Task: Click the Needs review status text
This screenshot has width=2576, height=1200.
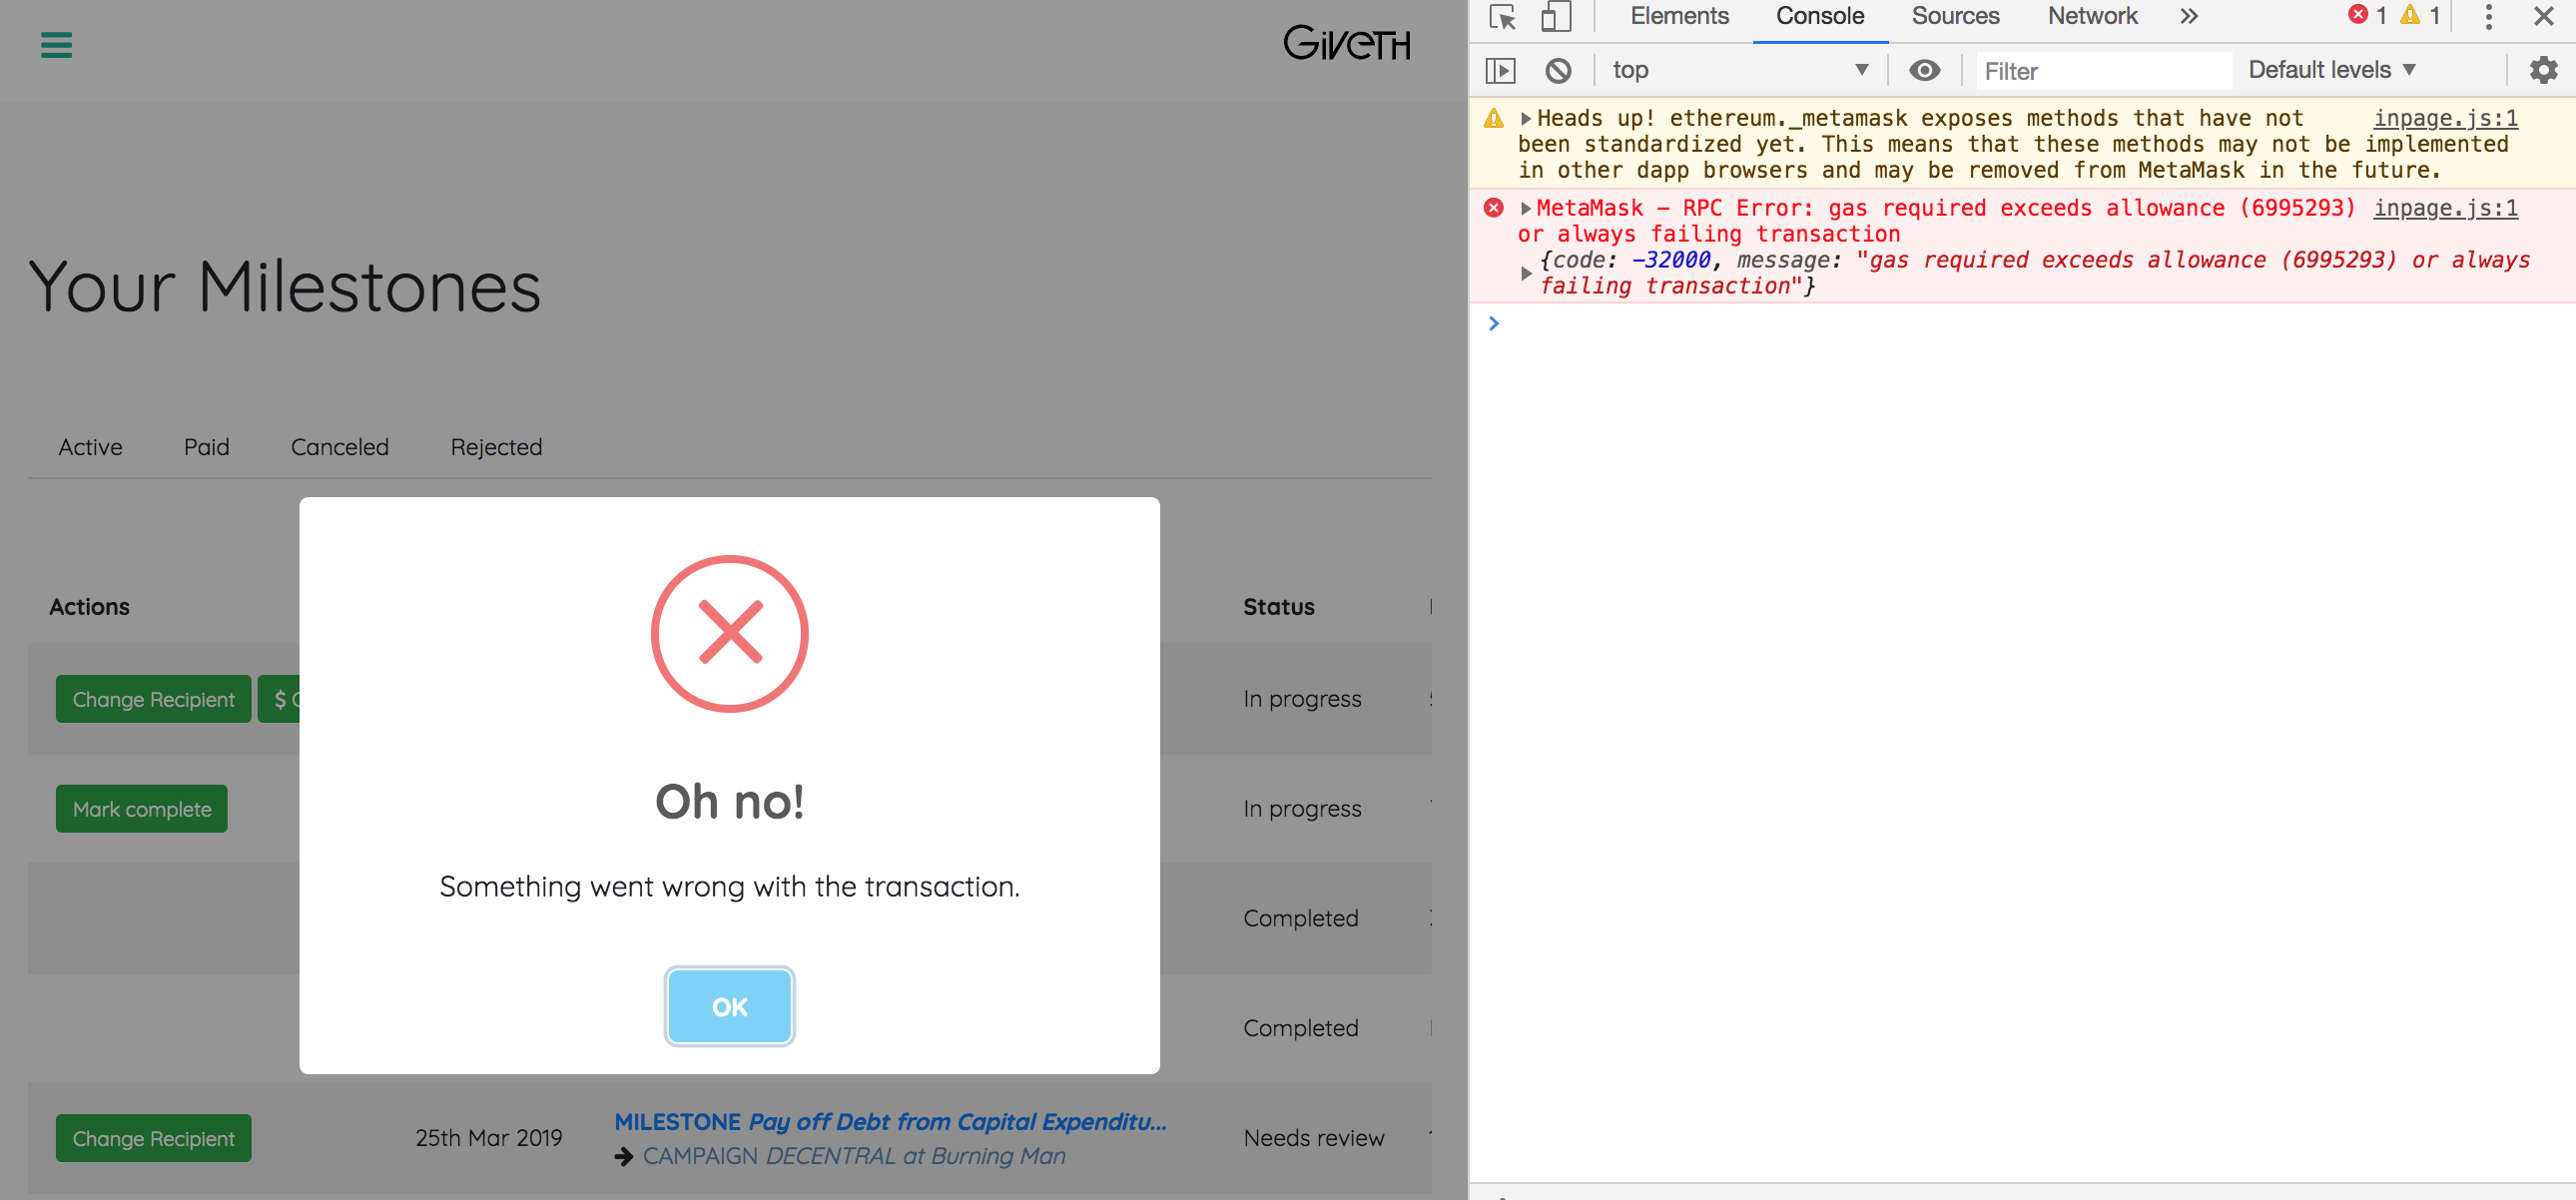Action: click(1313, 1138)
